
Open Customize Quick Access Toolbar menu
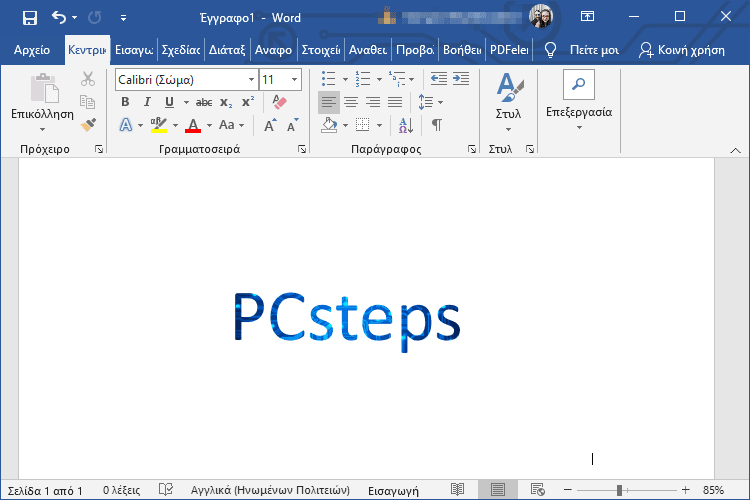(x=123, y=18)
